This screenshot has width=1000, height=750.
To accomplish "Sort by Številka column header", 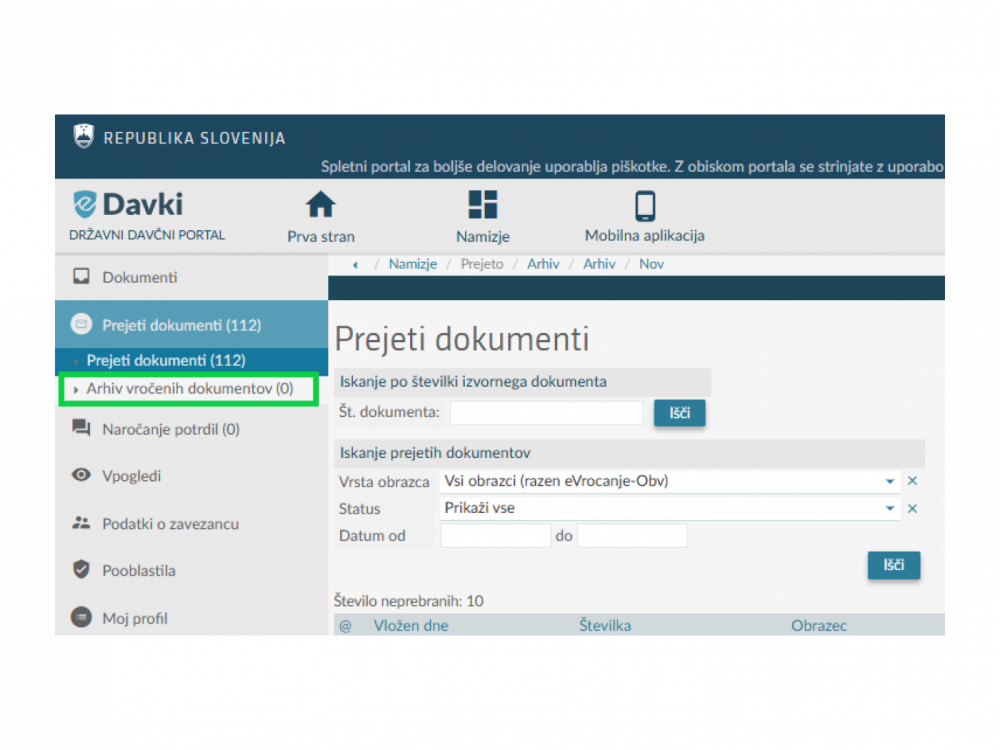I will coord(605,626).
